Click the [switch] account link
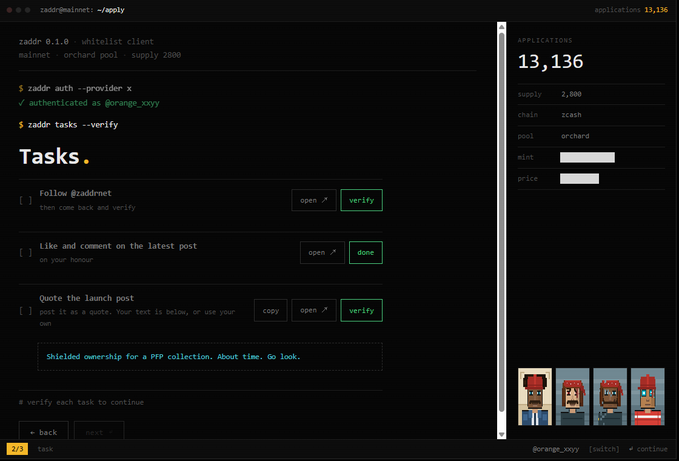679x461 pixels. (604, 449)
